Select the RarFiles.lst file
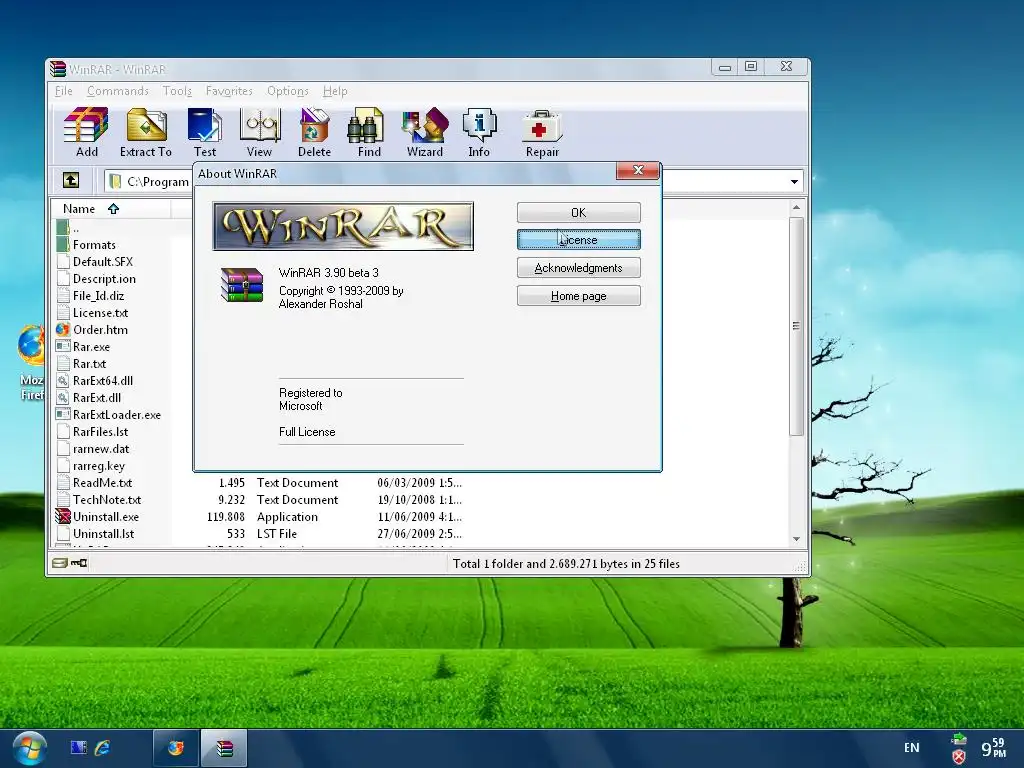This screenshot has height=768, width=1024. tap(100, 432)
